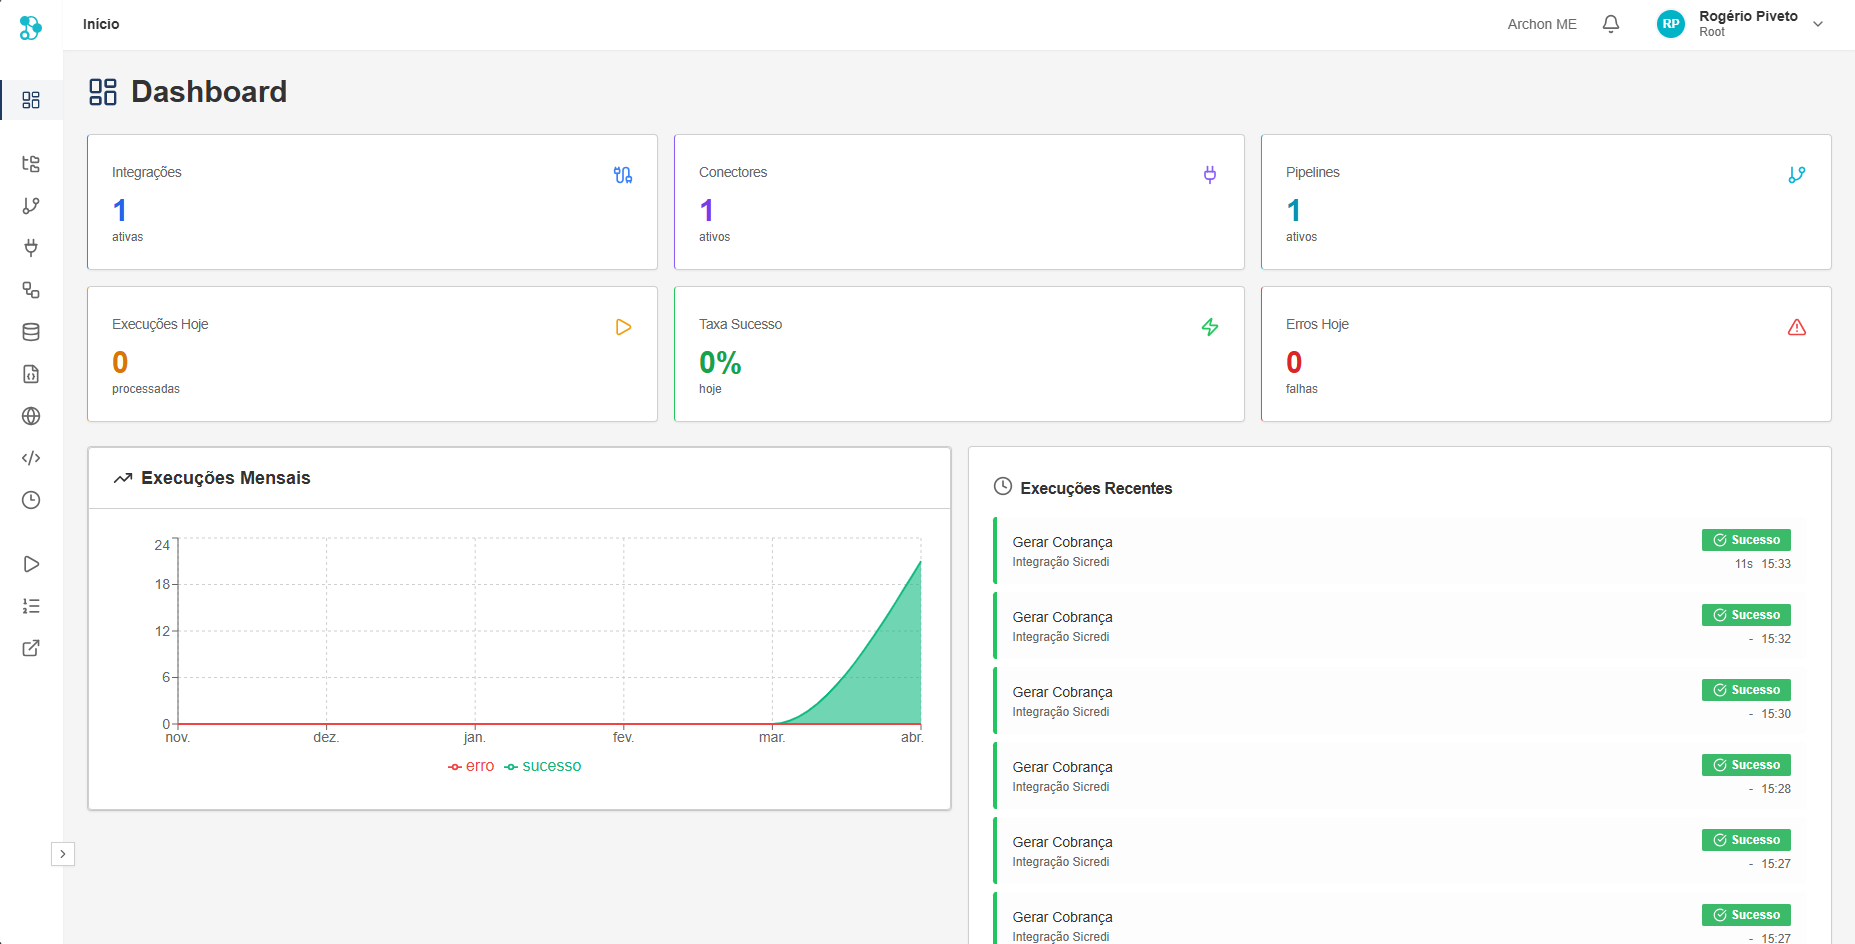Open the globe icon in the left sidebar
The width and height of the screenshot is (1855, 944).
click(31, 416)
